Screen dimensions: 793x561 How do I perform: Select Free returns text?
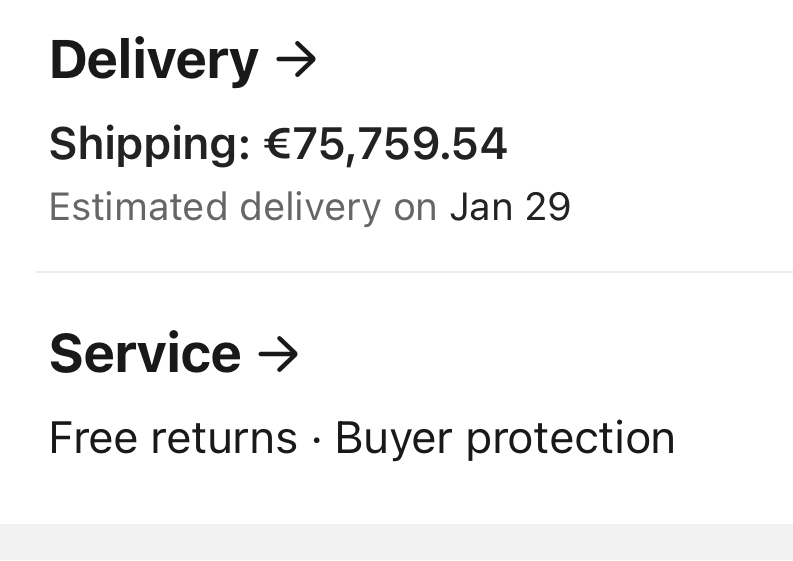[x=173, y=438]
